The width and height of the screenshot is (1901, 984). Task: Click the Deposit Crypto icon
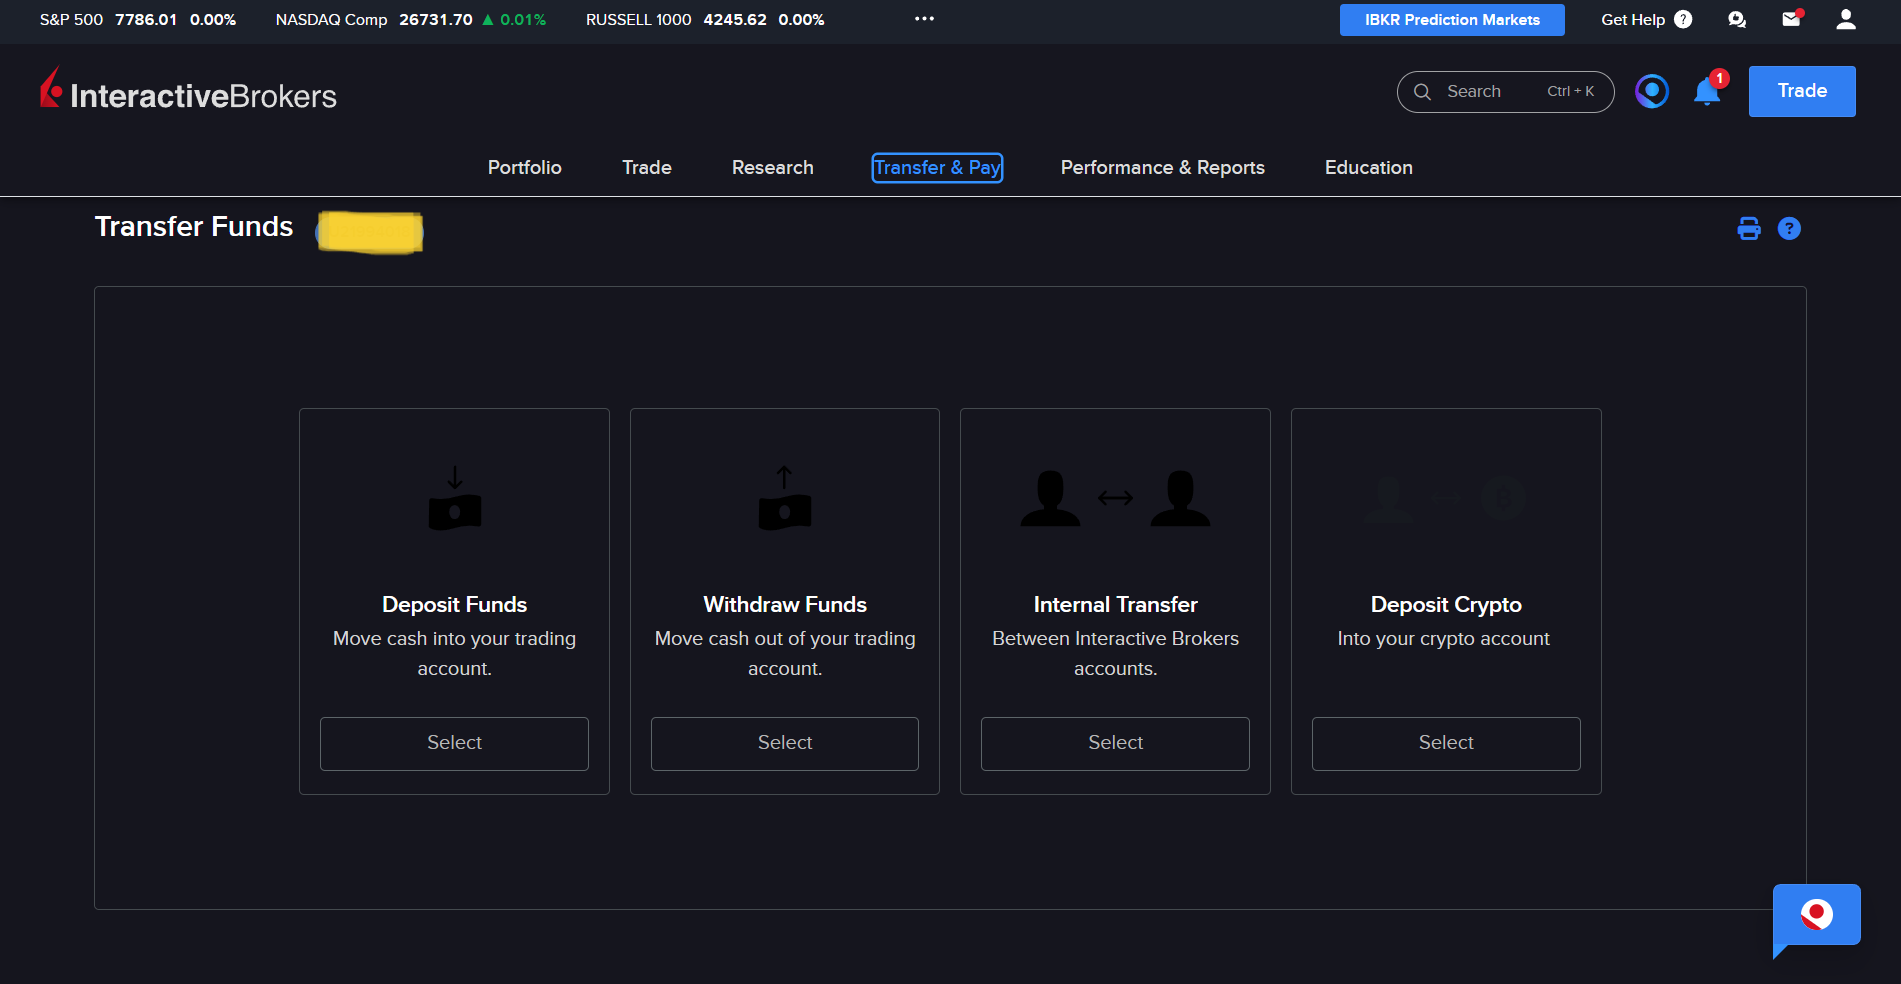(x=1446, y=498)
